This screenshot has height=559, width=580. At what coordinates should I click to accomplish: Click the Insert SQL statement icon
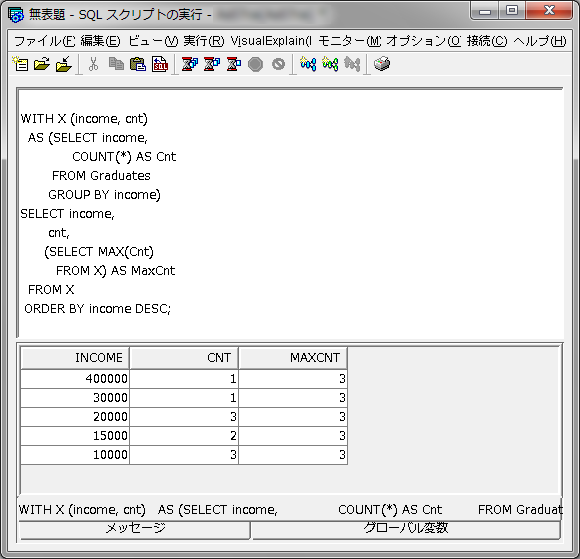point(160,64)
